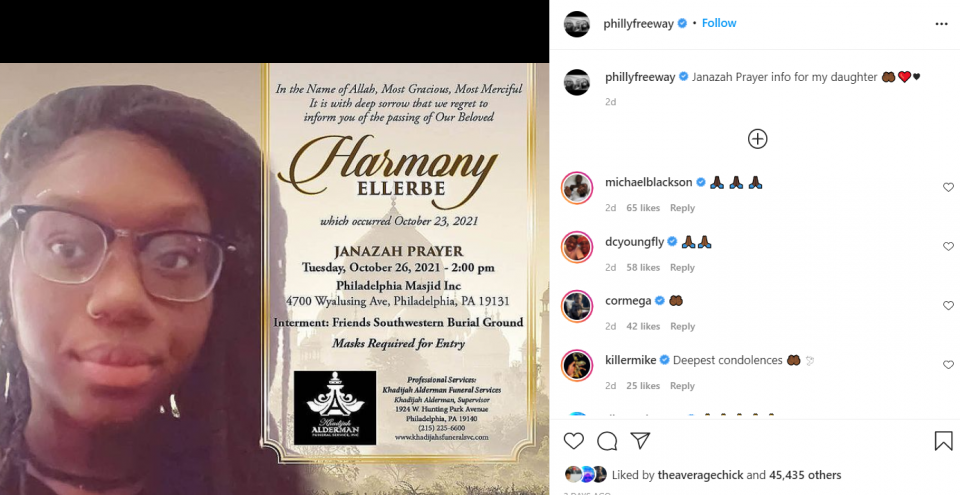Like the post with heart icon
The height and width of the screenshot is (495, 960).
coord(574,440)
